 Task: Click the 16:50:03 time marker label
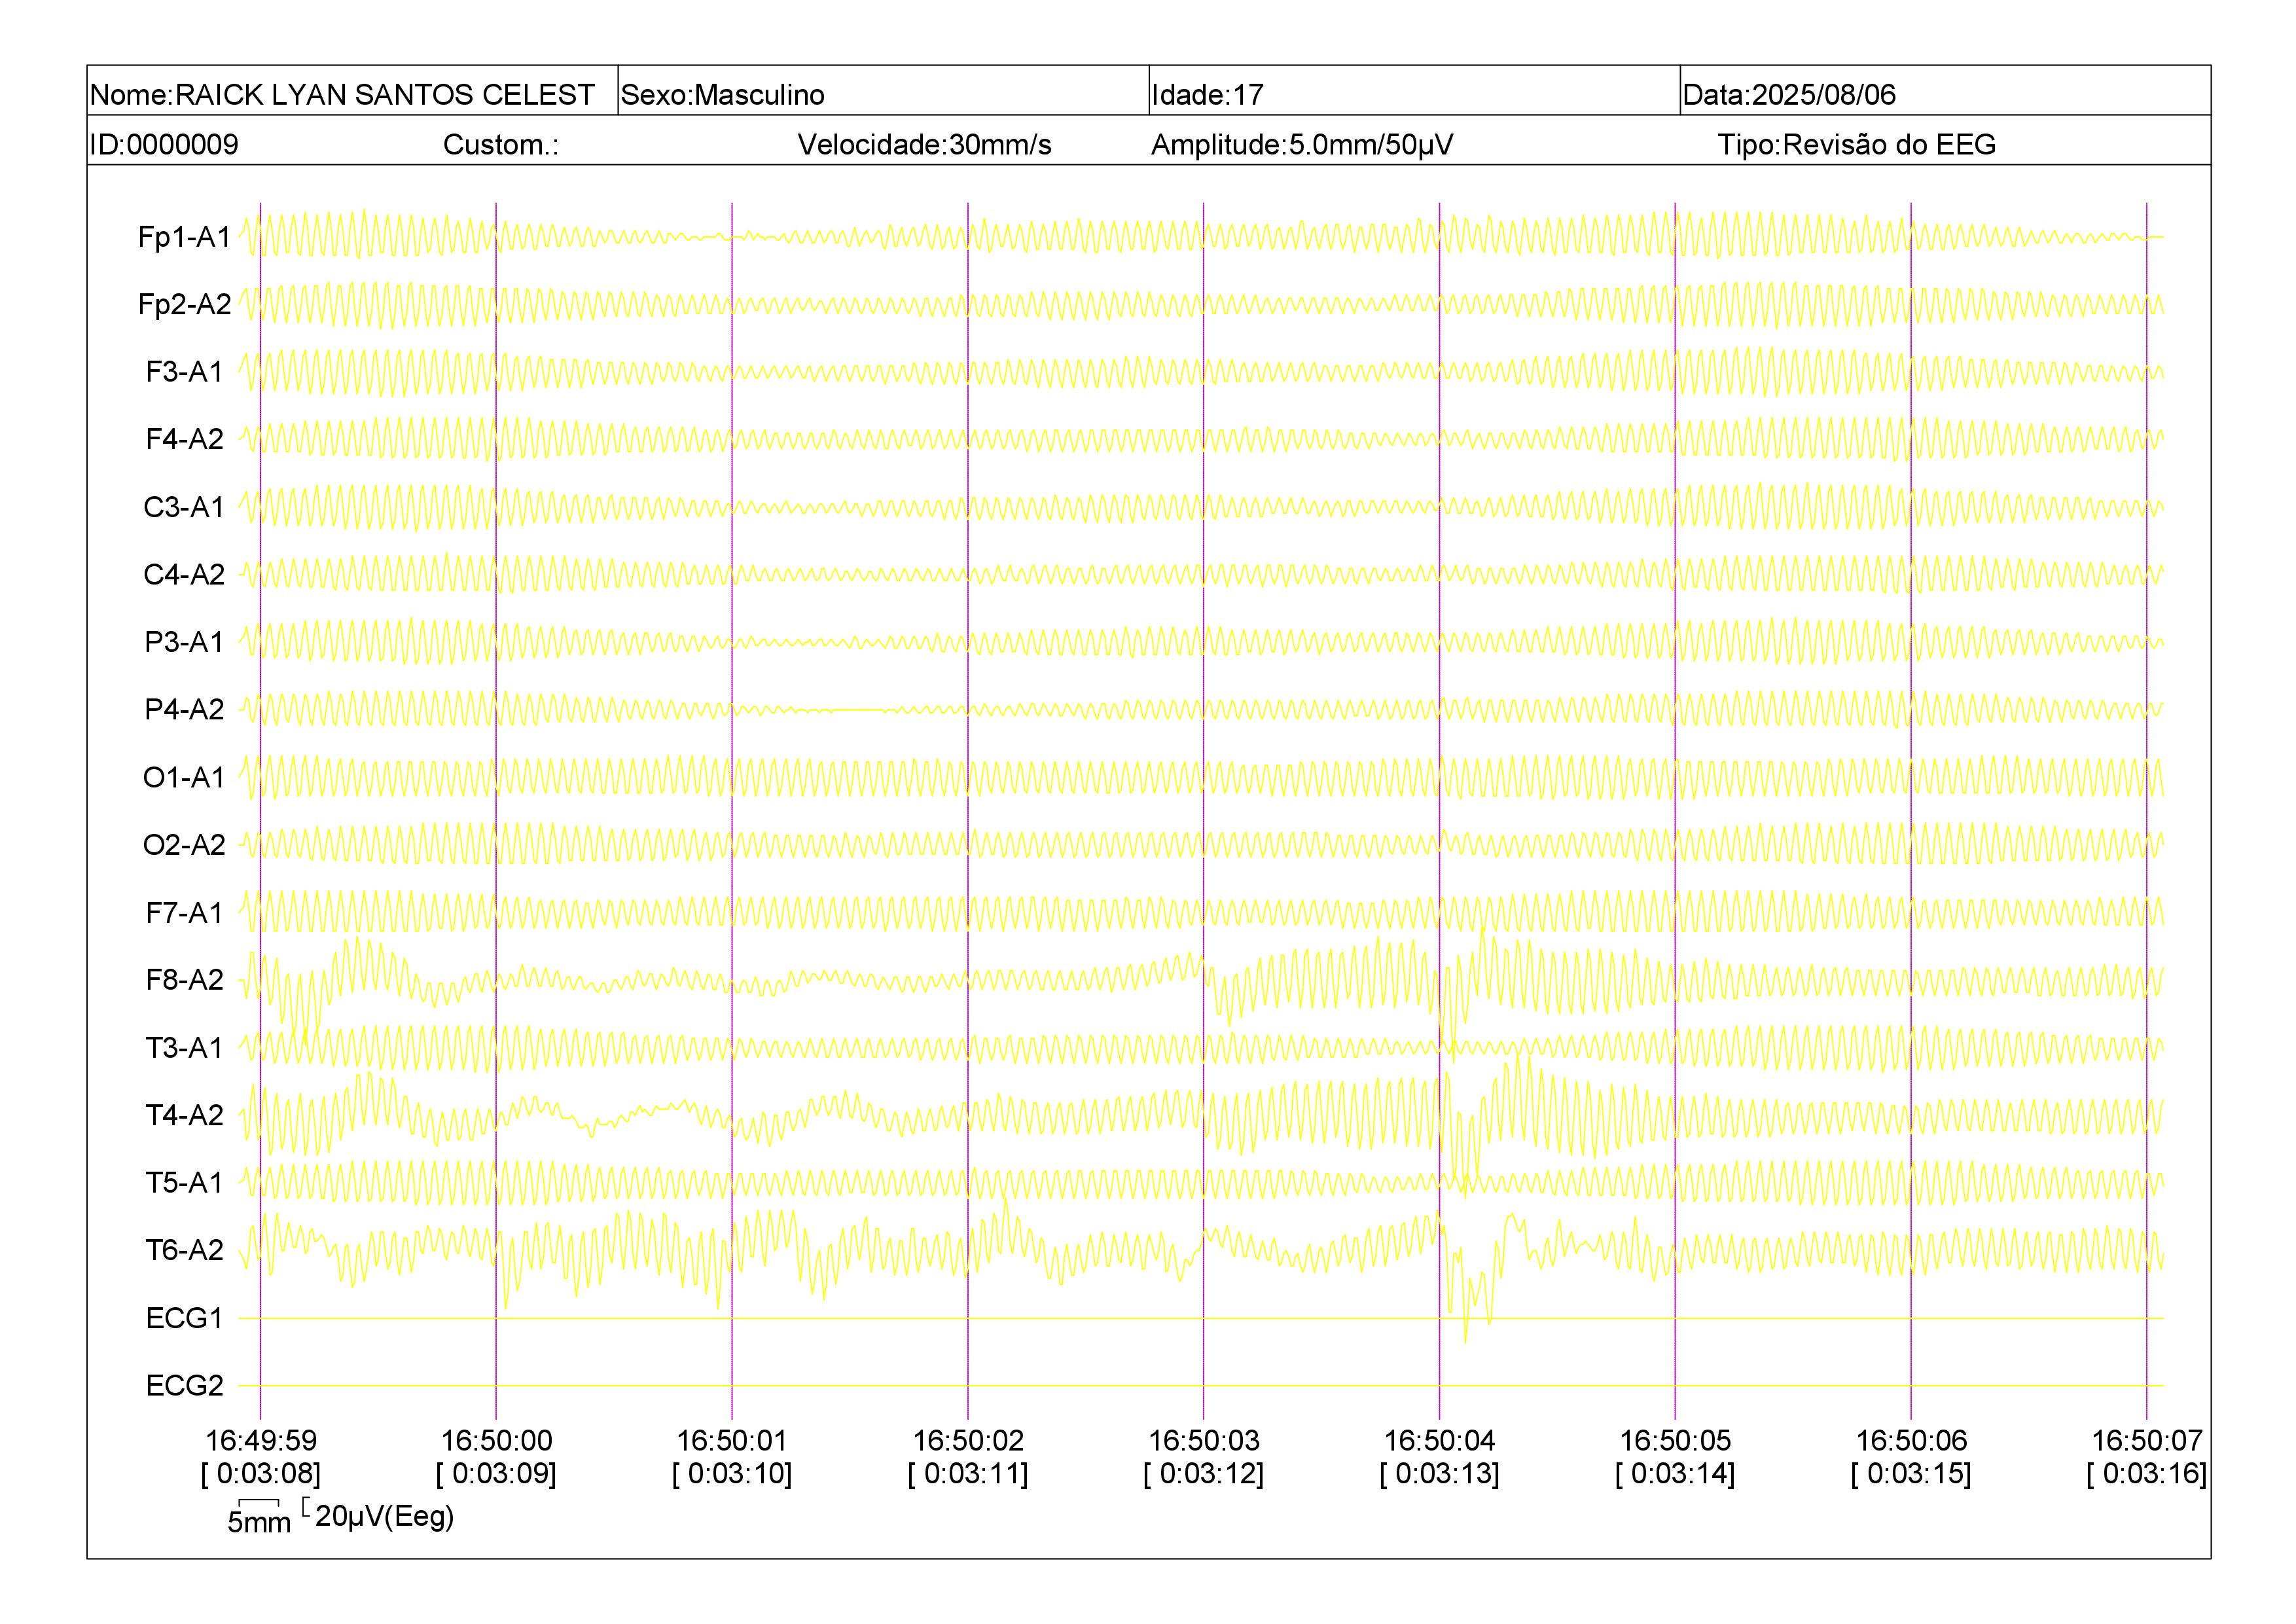[x=1204, y=1441]
